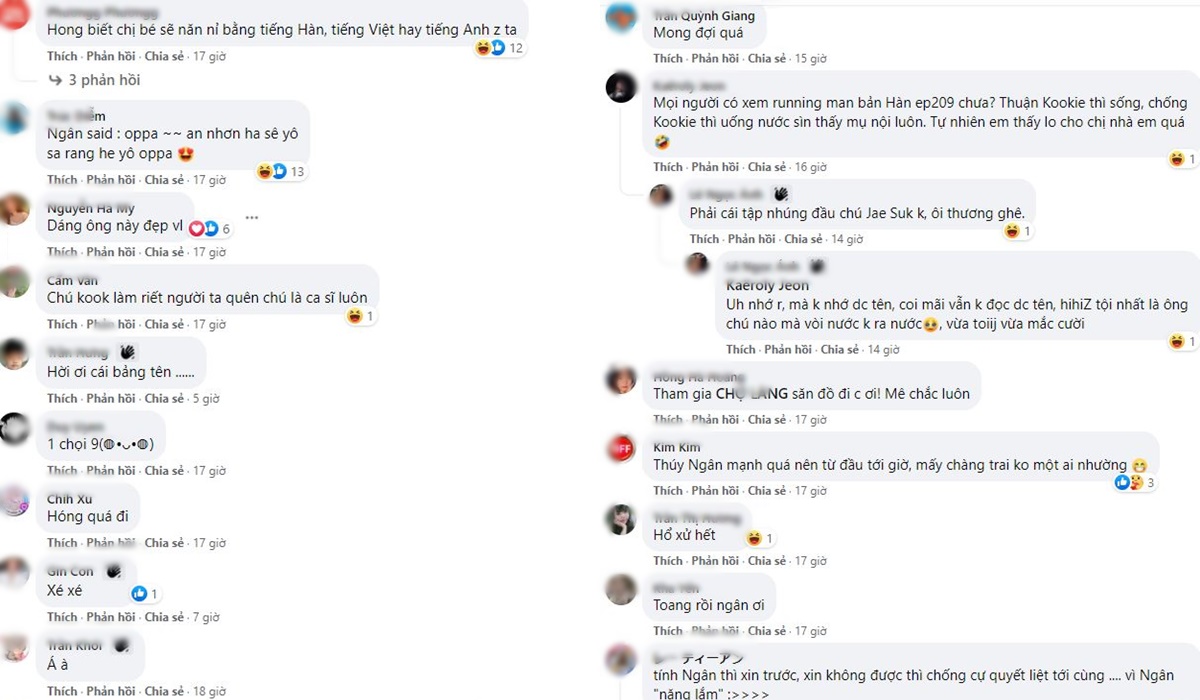The width and height of the screenshot is (1200, 700).
Task: Open reactions with count 13 on Ngân said comment
Action: click(x=280, y=172)
